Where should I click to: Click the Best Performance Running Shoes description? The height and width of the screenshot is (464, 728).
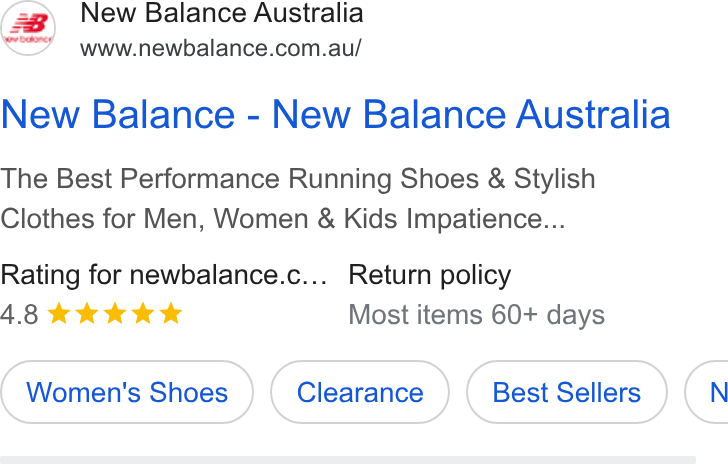298,179
